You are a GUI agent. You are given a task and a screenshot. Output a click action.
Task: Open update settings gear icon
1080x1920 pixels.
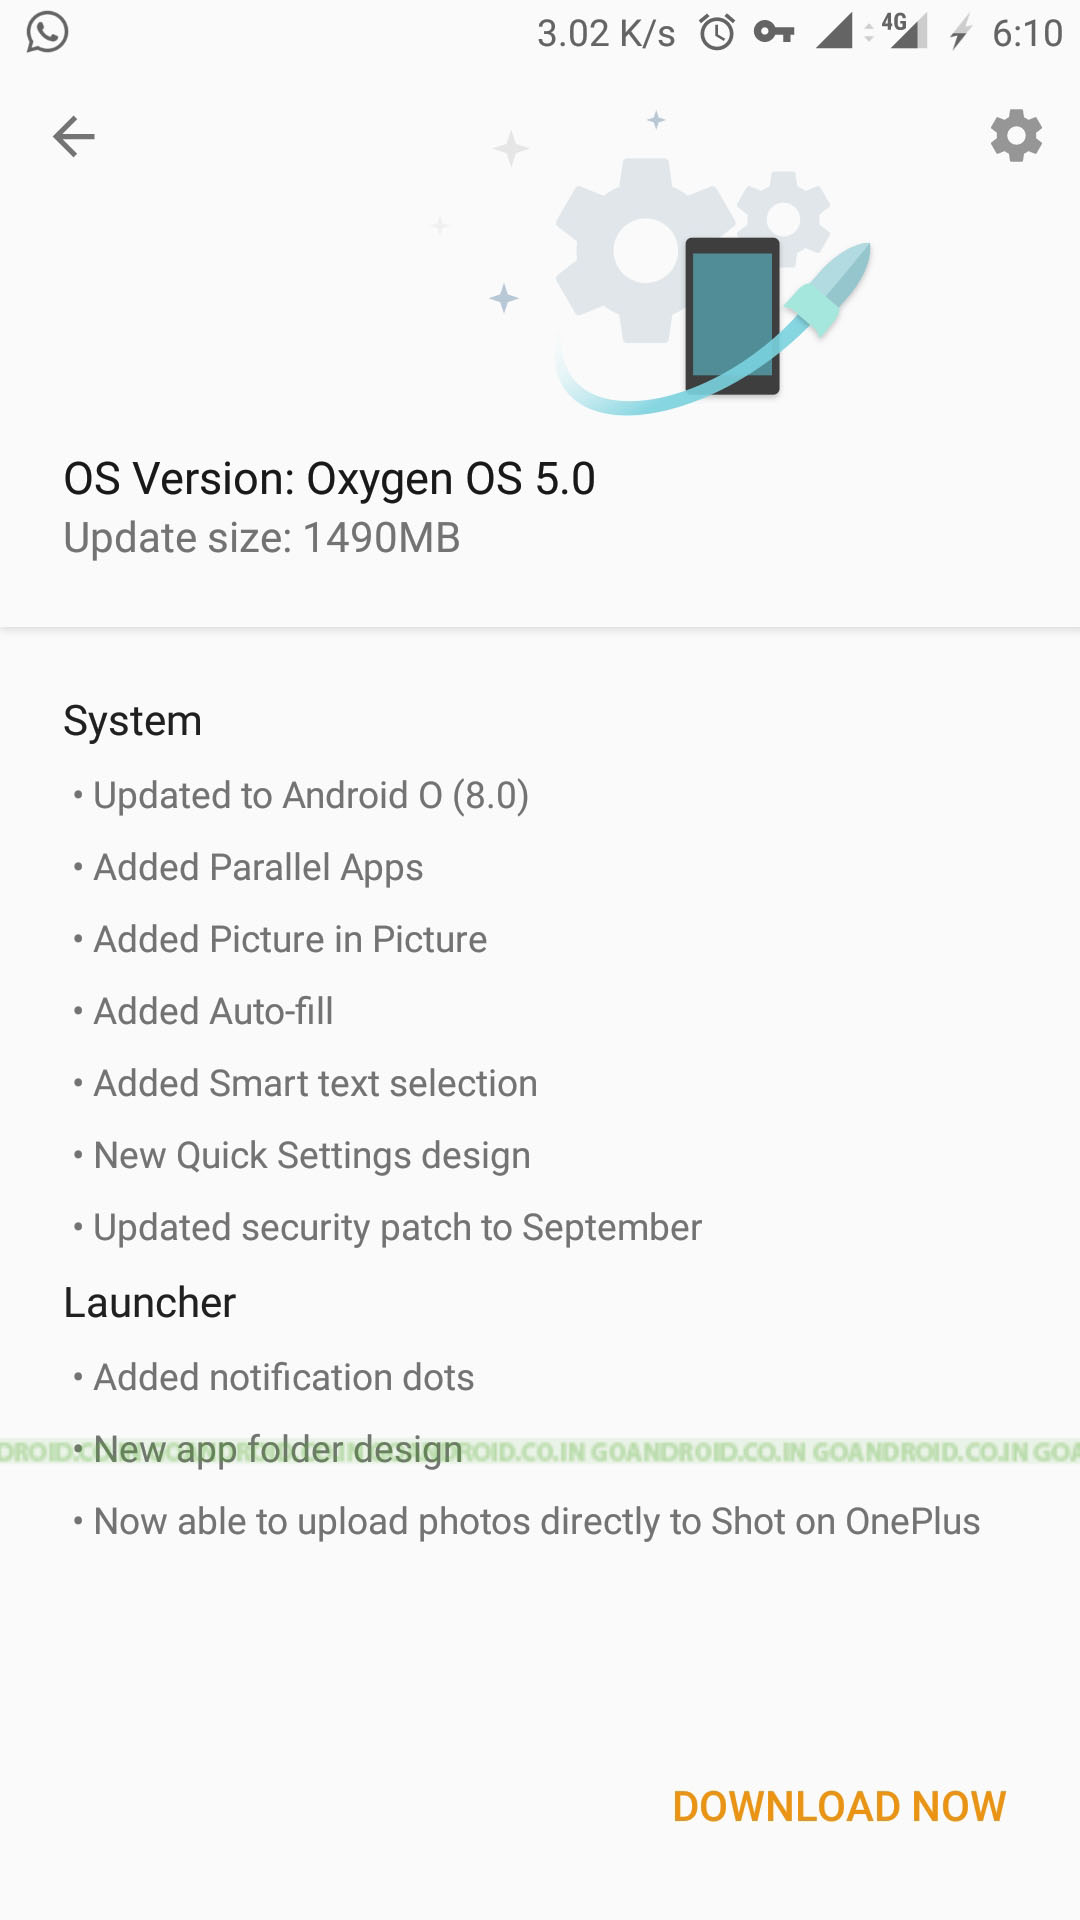click(1016, 136)
